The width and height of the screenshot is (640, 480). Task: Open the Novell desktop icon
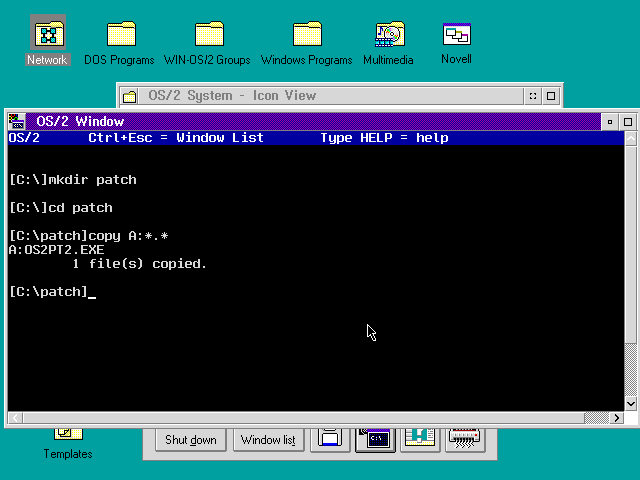[456, 43]
